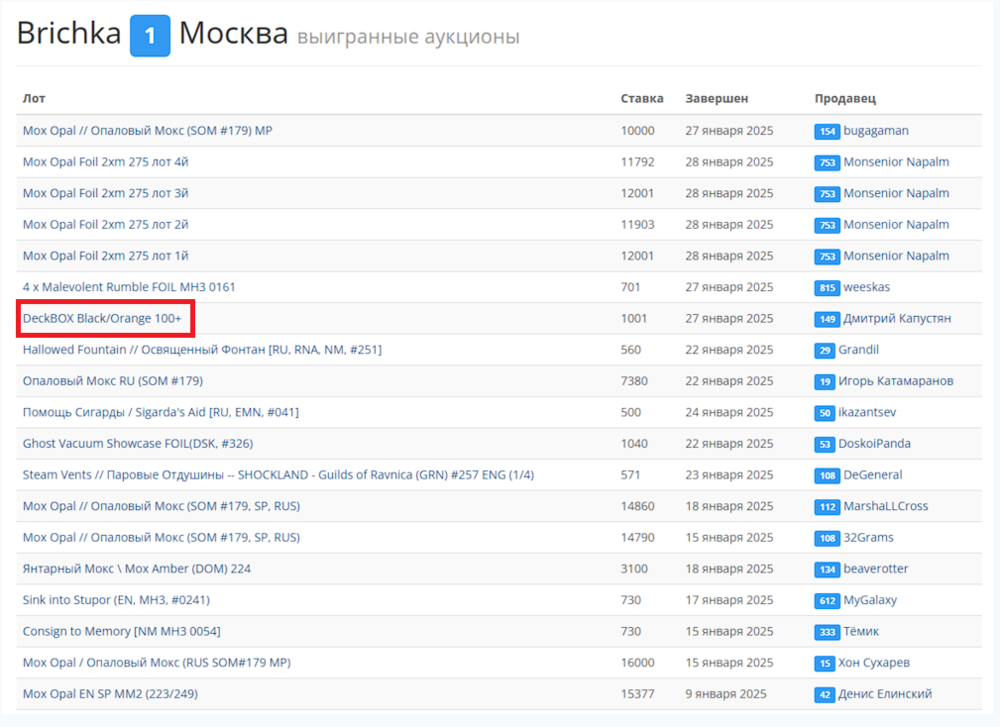Open the Steam Vents SHOCKLAND lot
1000x727 pixels.
point(278,475)
